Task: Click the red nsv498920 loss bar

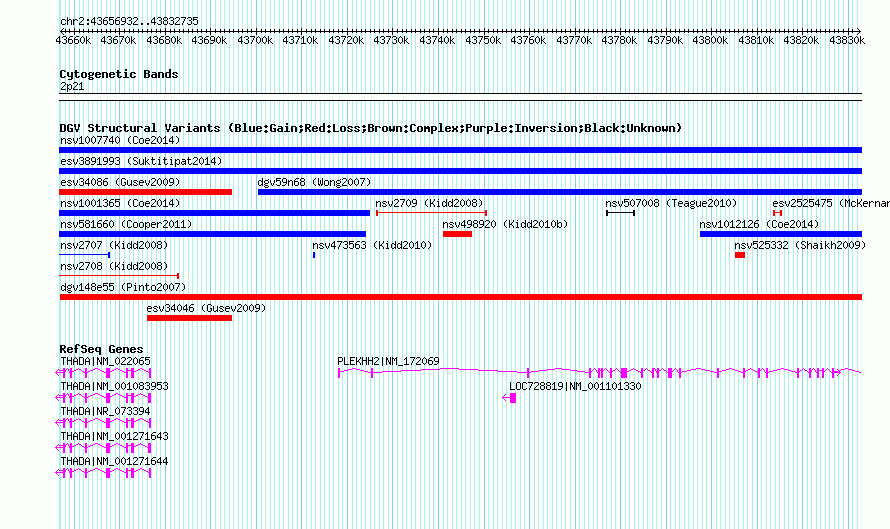Action: pos(457,234)
